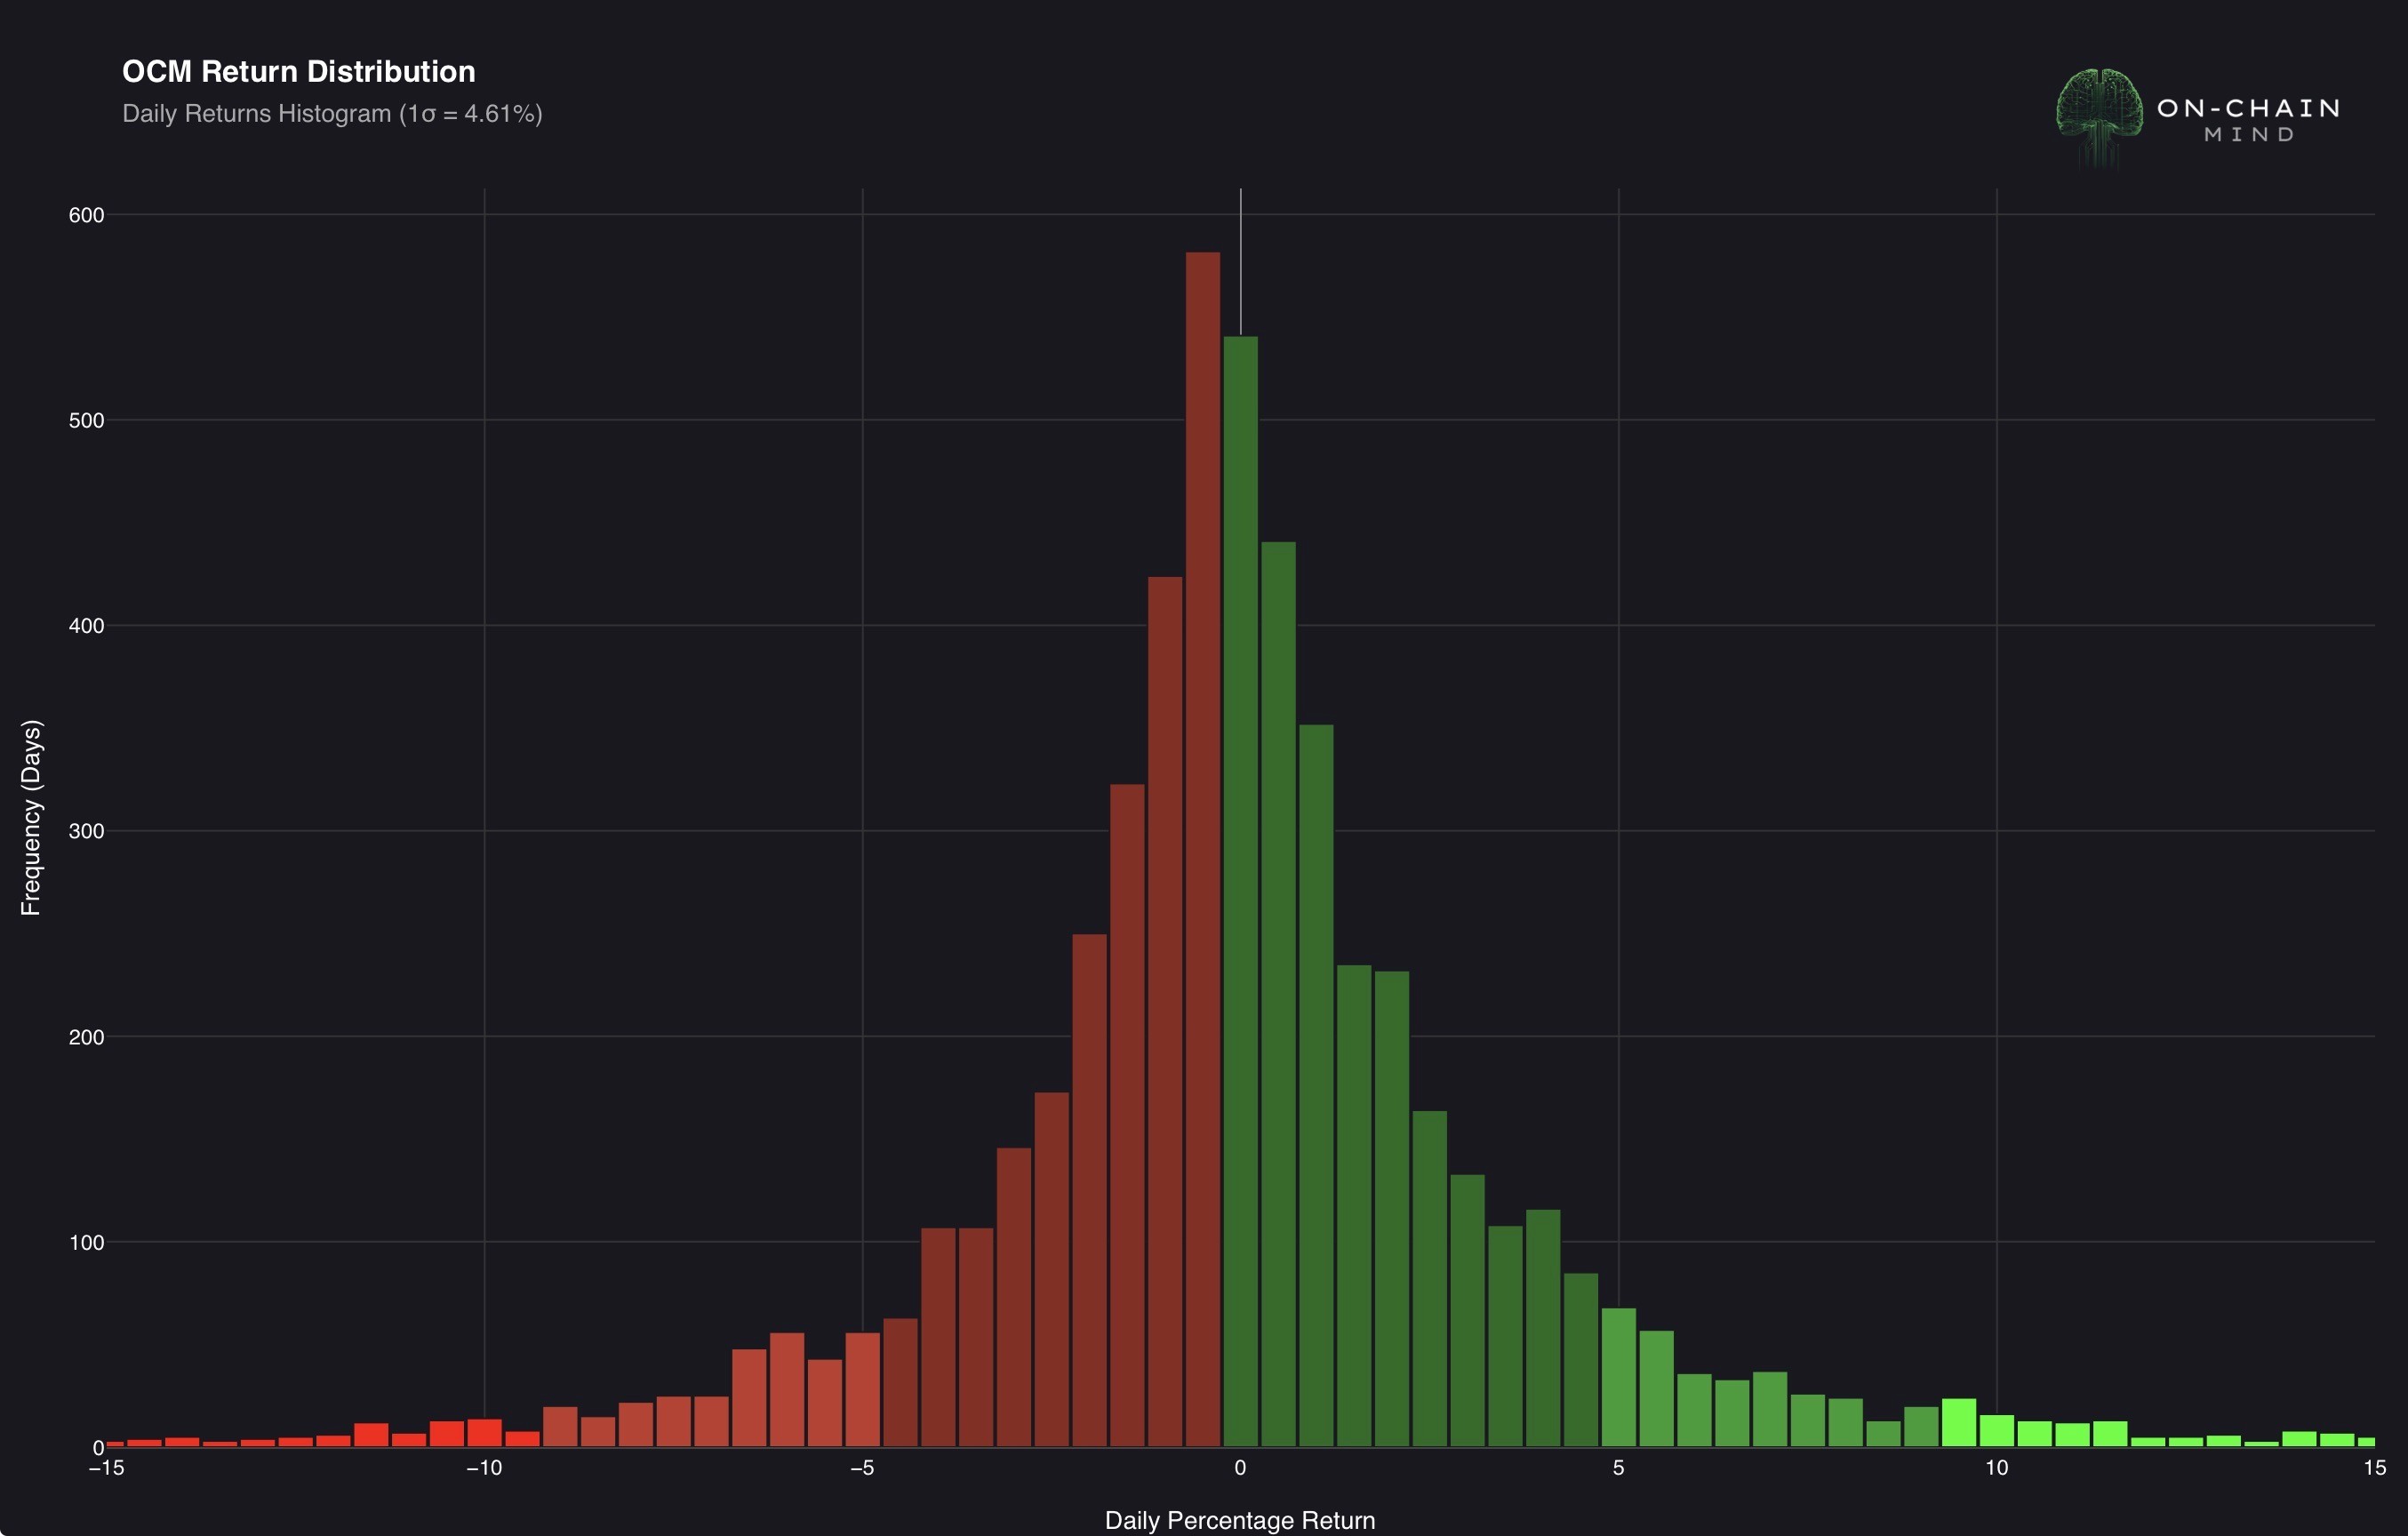This screenshot has width=2408, height=1536.
Task: Click the y-axis tick label 600
Action: click(x=86, y=215)
